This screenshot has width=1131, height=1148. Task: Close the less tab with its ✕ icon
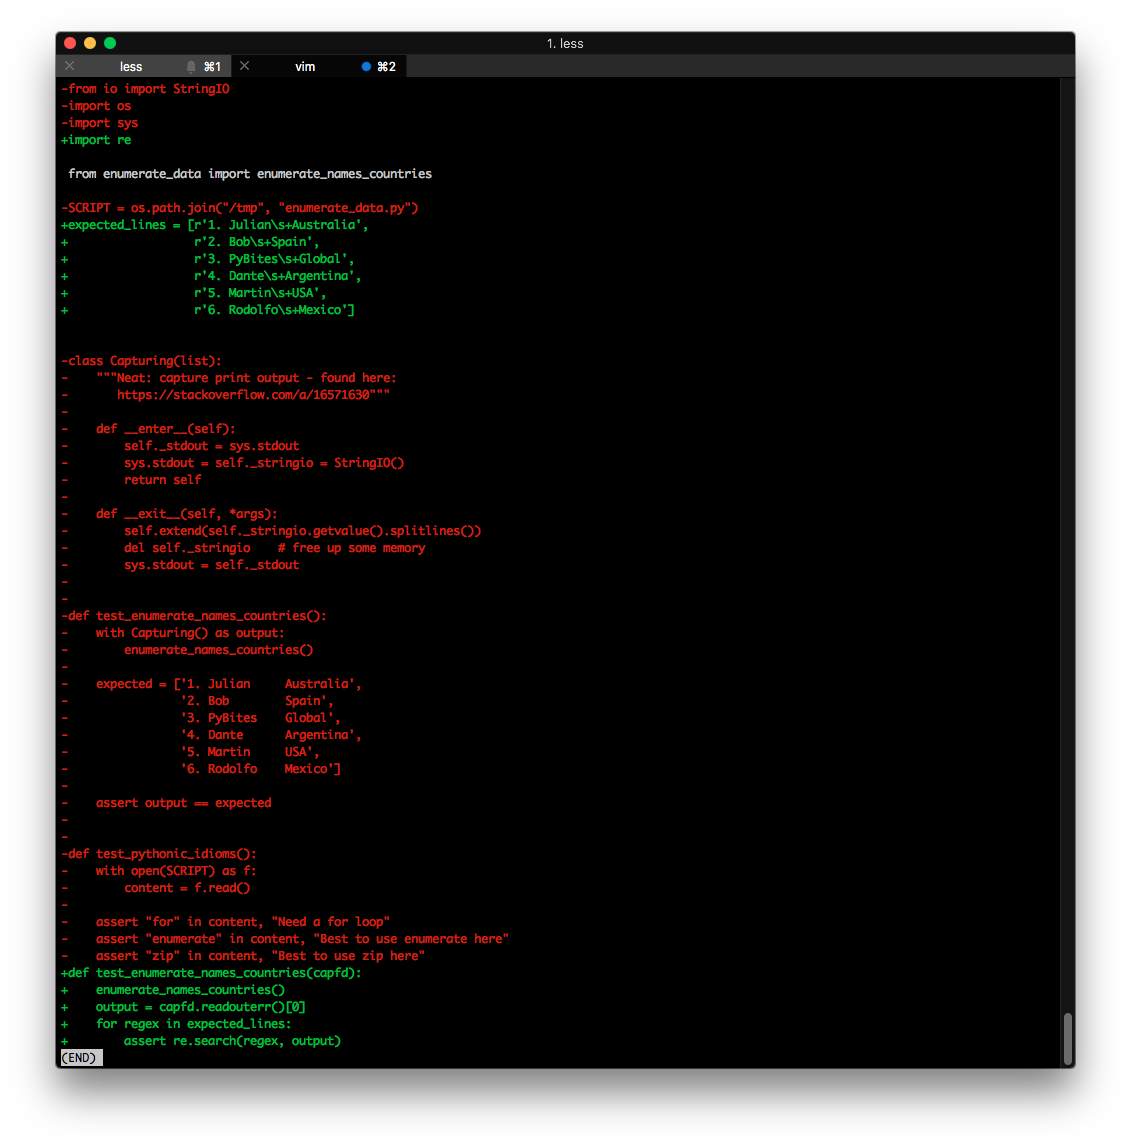click(x=69, y=66)
